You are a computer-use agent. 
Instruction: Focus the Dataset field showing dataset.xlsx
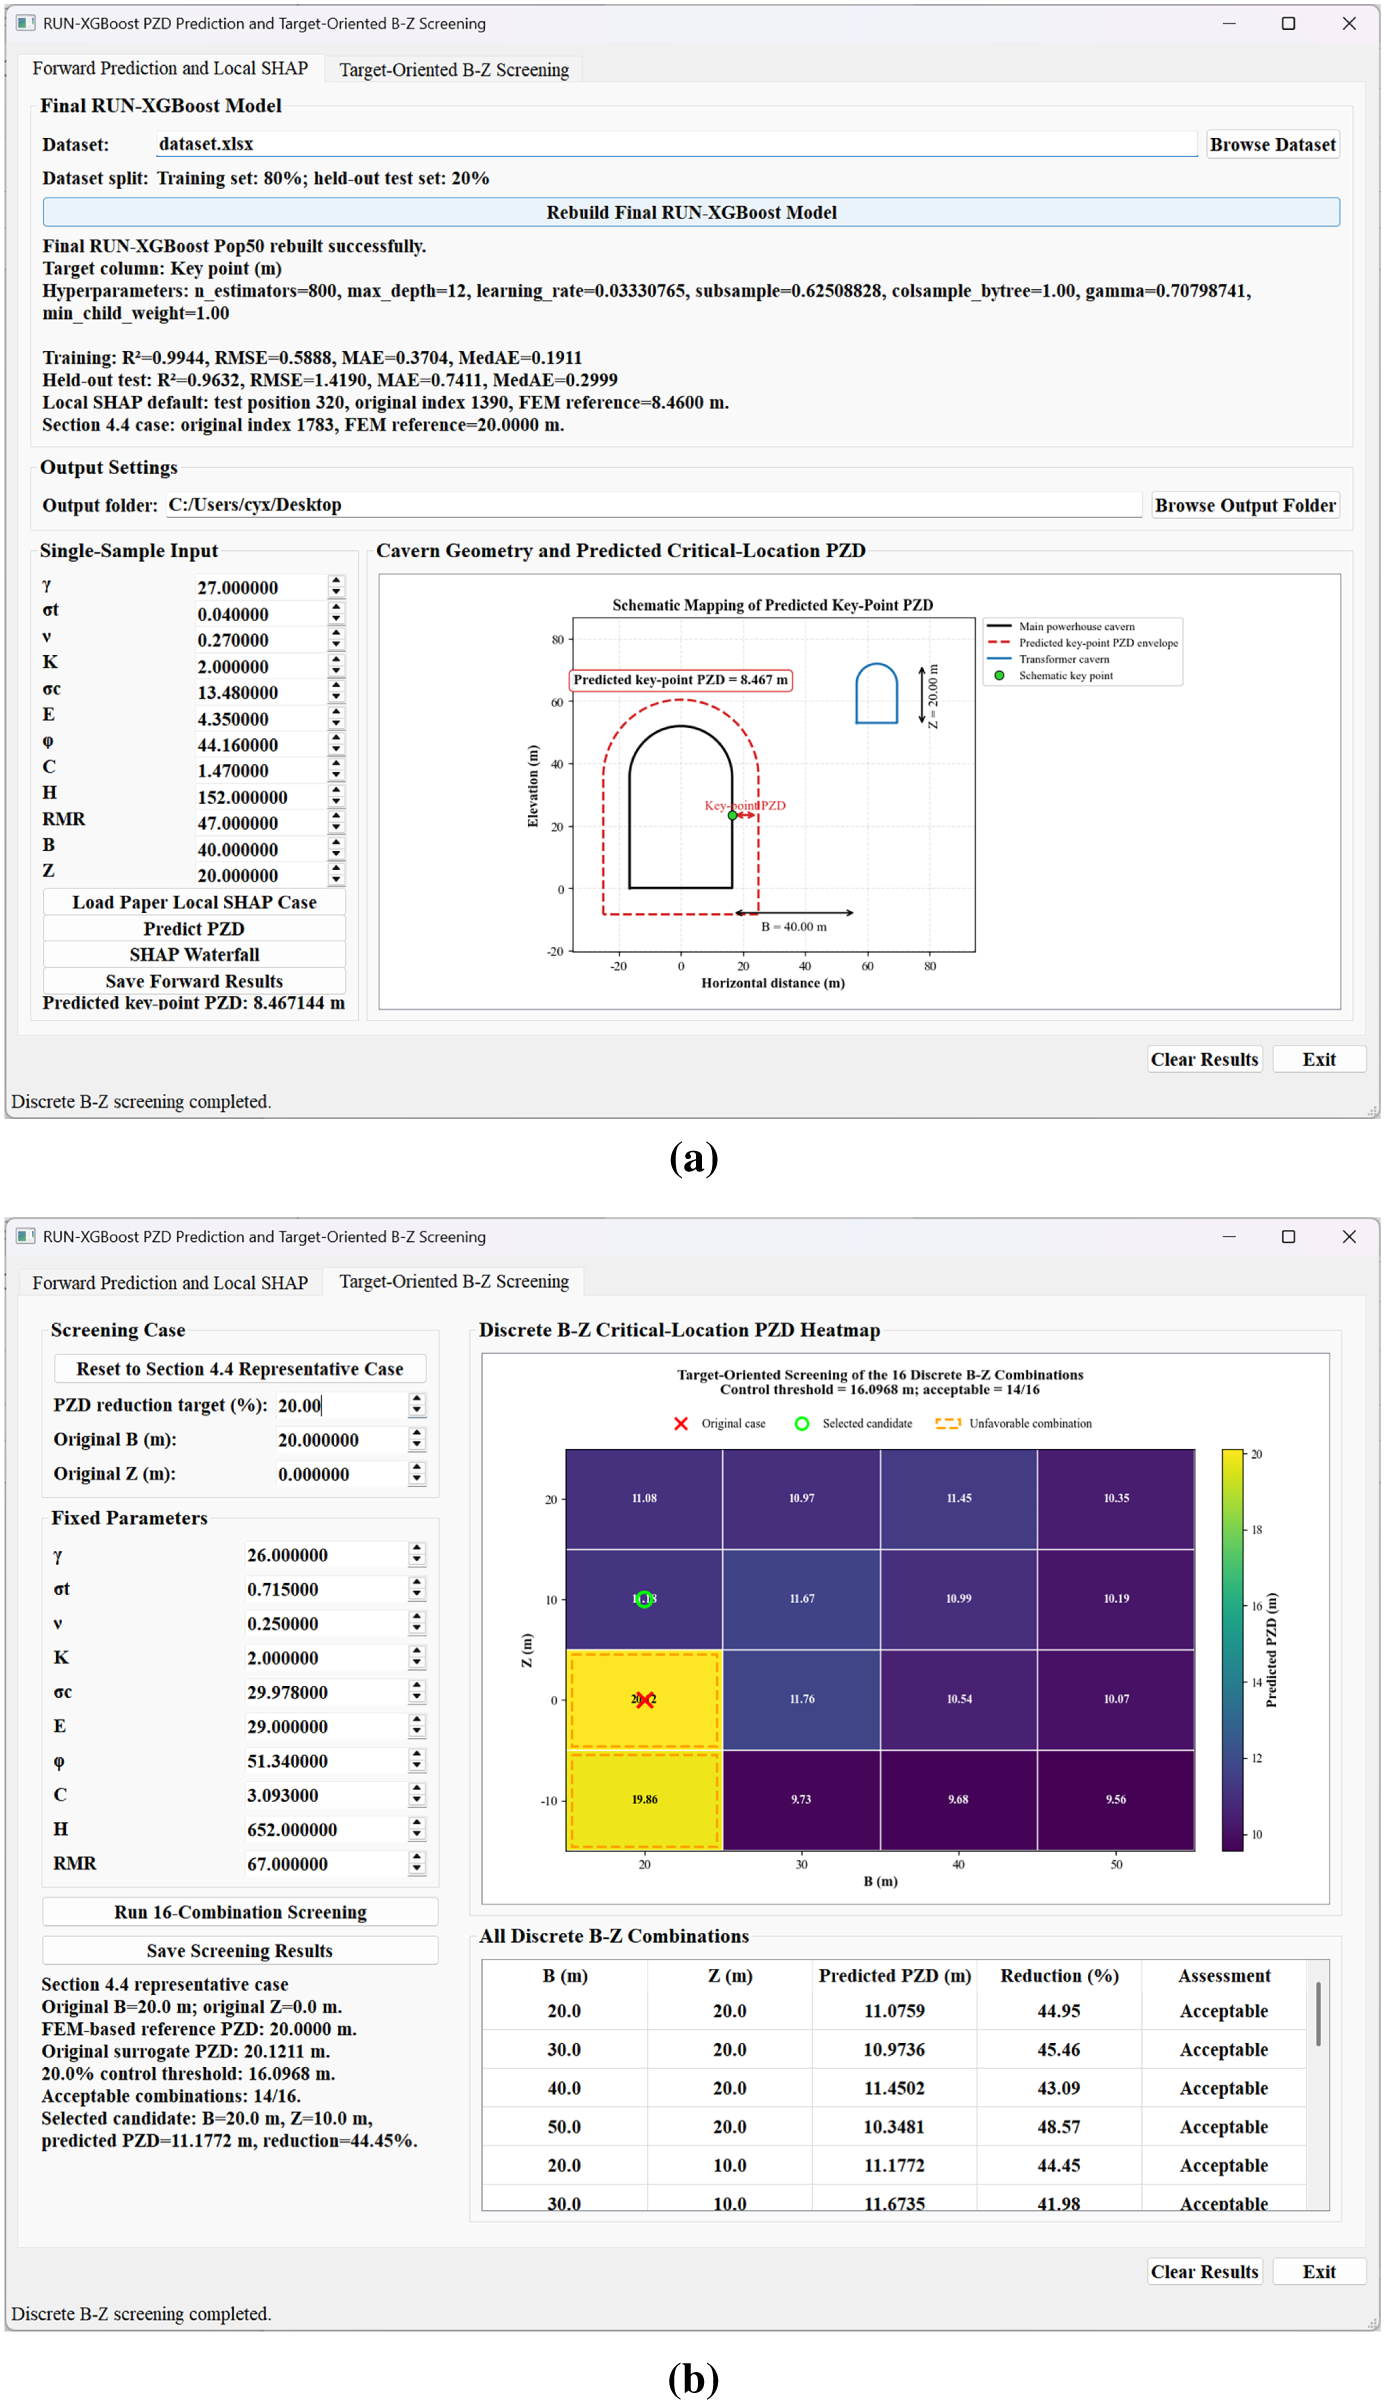676,144
